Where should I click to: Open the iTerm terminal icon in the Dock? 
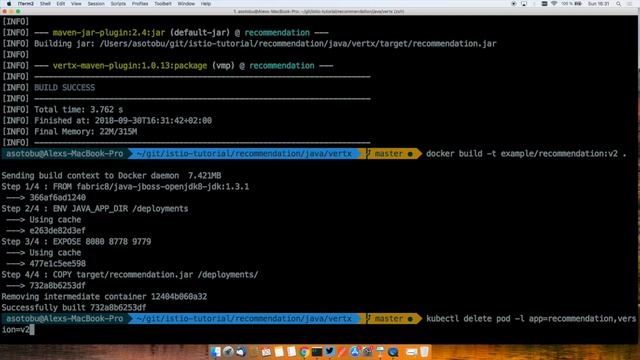pyautogui.click(x=317, y=351)
